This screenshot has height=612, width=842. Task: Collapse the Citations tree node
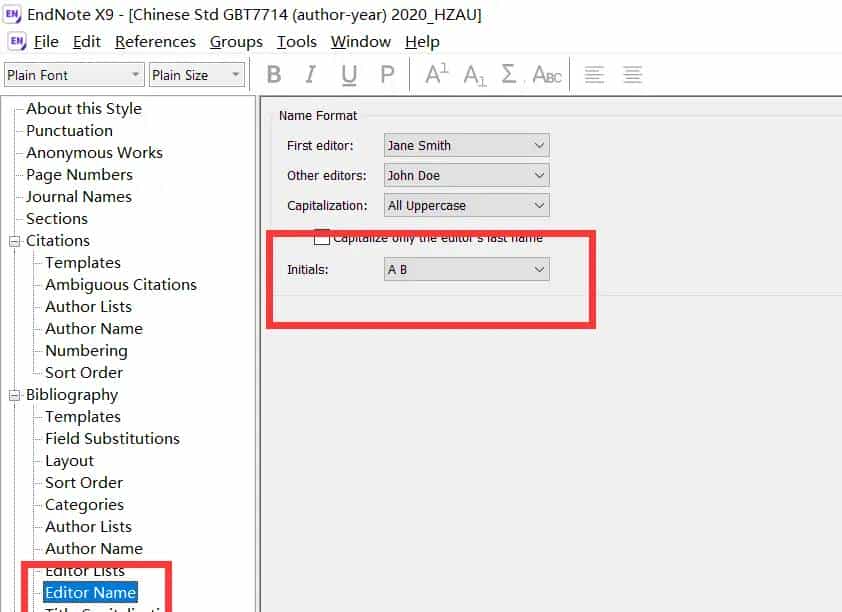click(x=14, y=241)
